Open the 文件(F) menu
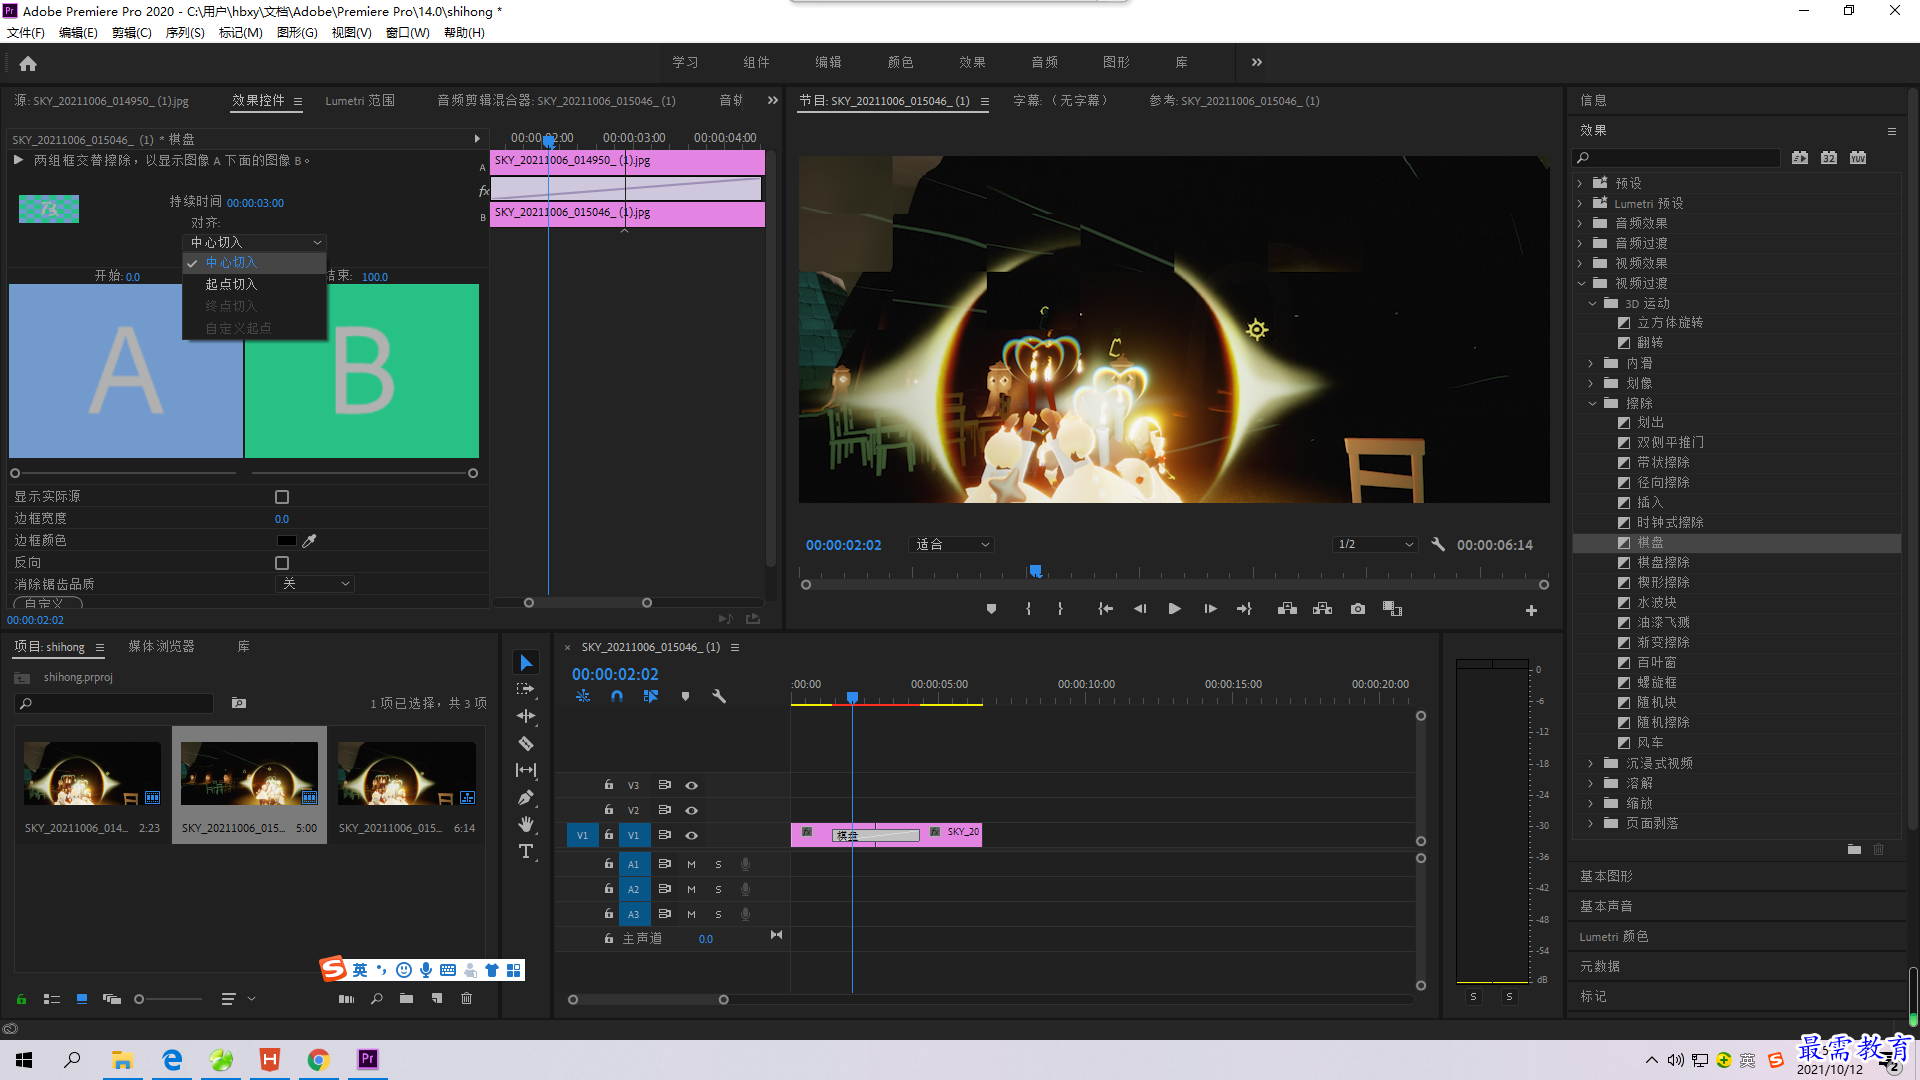This screenshot has height=1080, width=1920. pos(26,33)
